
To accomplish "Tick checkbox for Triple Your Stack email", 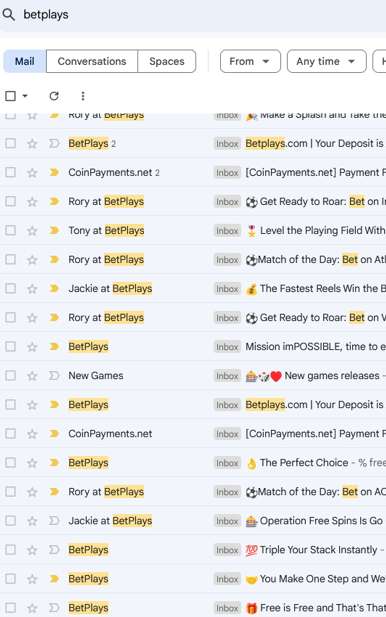I will [11, 550].
